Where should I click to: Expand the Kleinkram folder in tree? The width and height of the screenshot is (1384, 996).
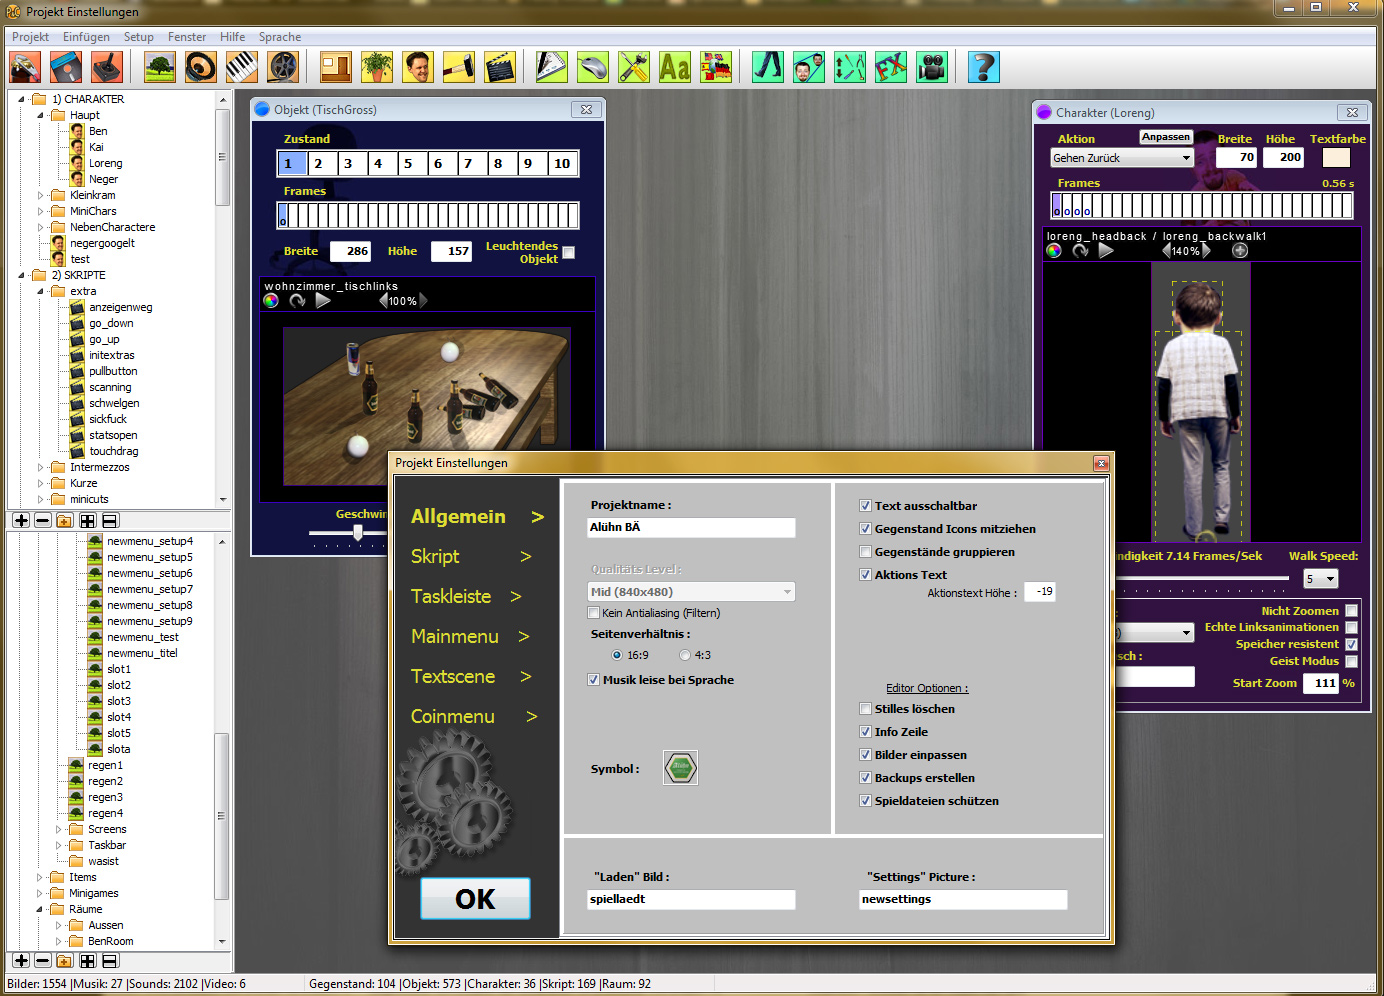tap(41, 196)
